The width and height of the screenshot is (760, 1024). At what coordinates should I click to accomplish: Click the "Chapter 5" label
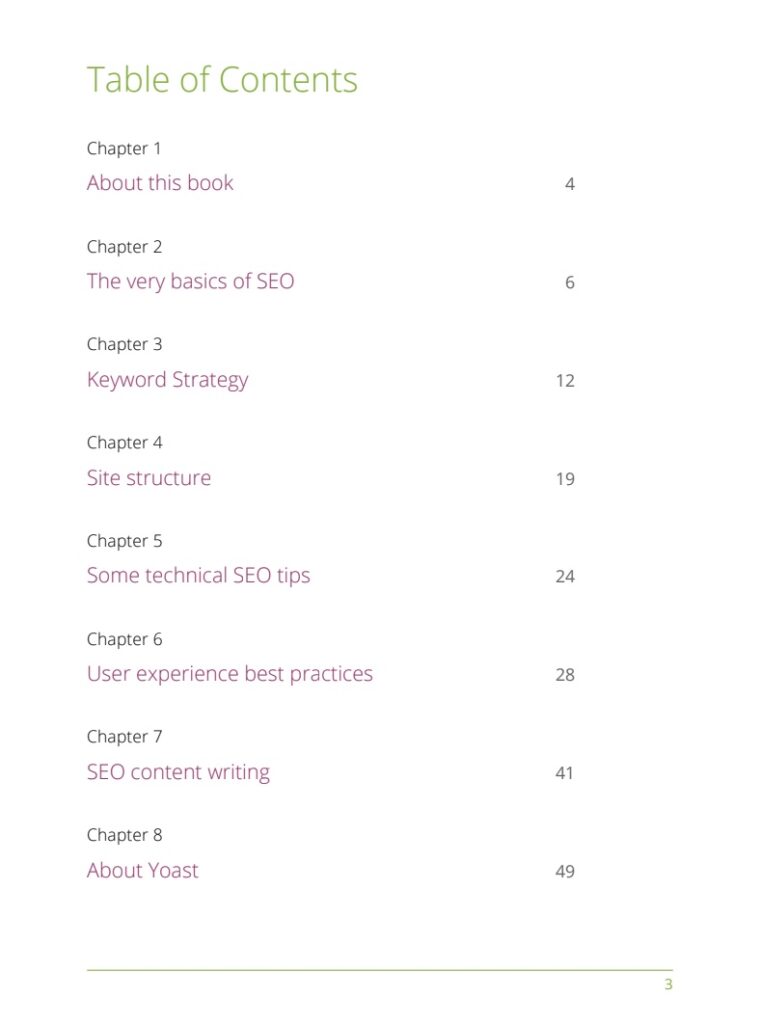coord(124,541)
